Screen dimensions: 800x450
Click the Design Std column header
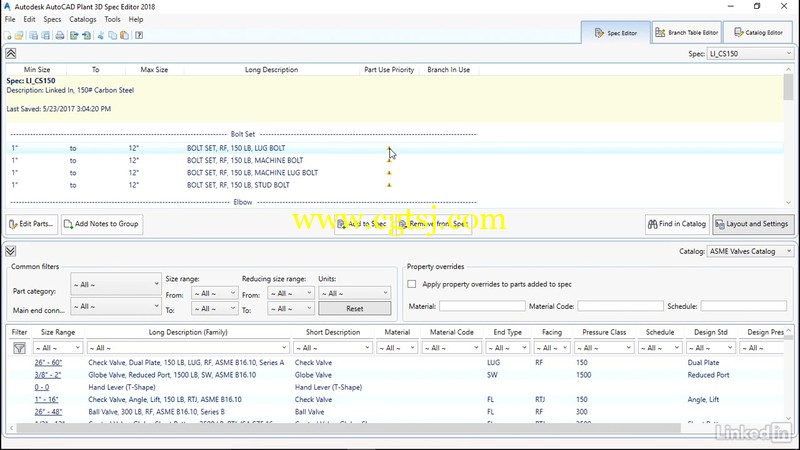click(711, 332)
